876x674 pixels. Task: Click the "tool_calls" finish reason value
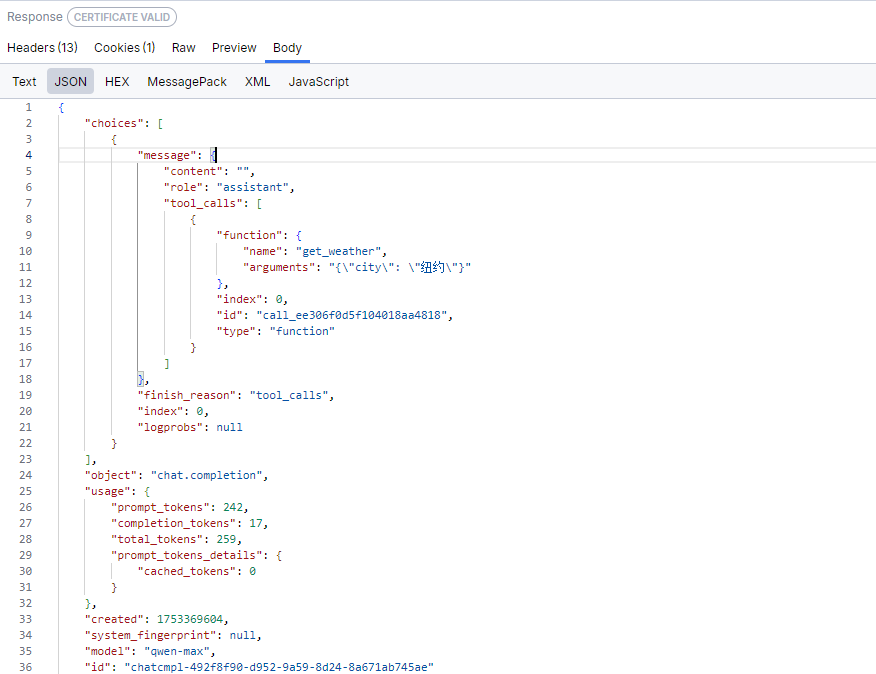click(289, 396)
